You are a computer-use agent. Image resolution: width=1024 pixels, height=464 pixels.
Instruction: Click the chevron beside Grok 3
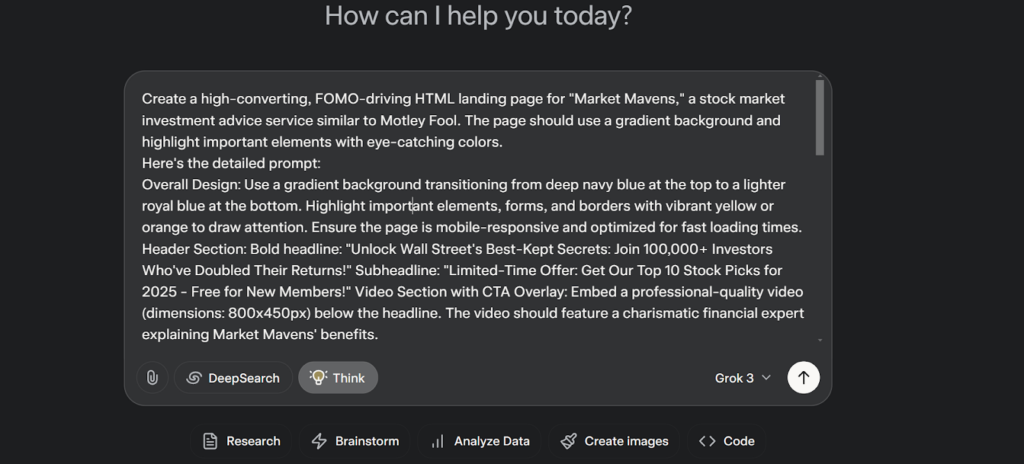click(766, 378)
